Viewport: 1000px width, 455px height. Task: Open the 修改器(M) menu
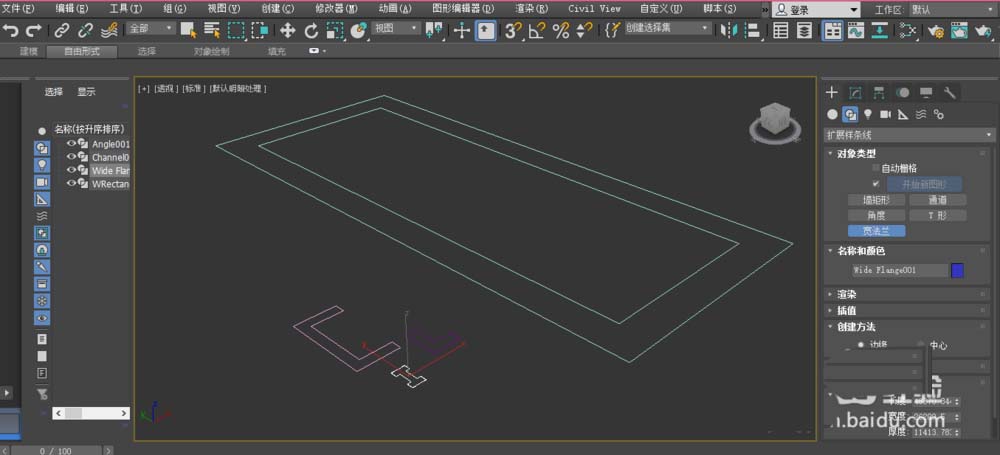click(337, 9)
